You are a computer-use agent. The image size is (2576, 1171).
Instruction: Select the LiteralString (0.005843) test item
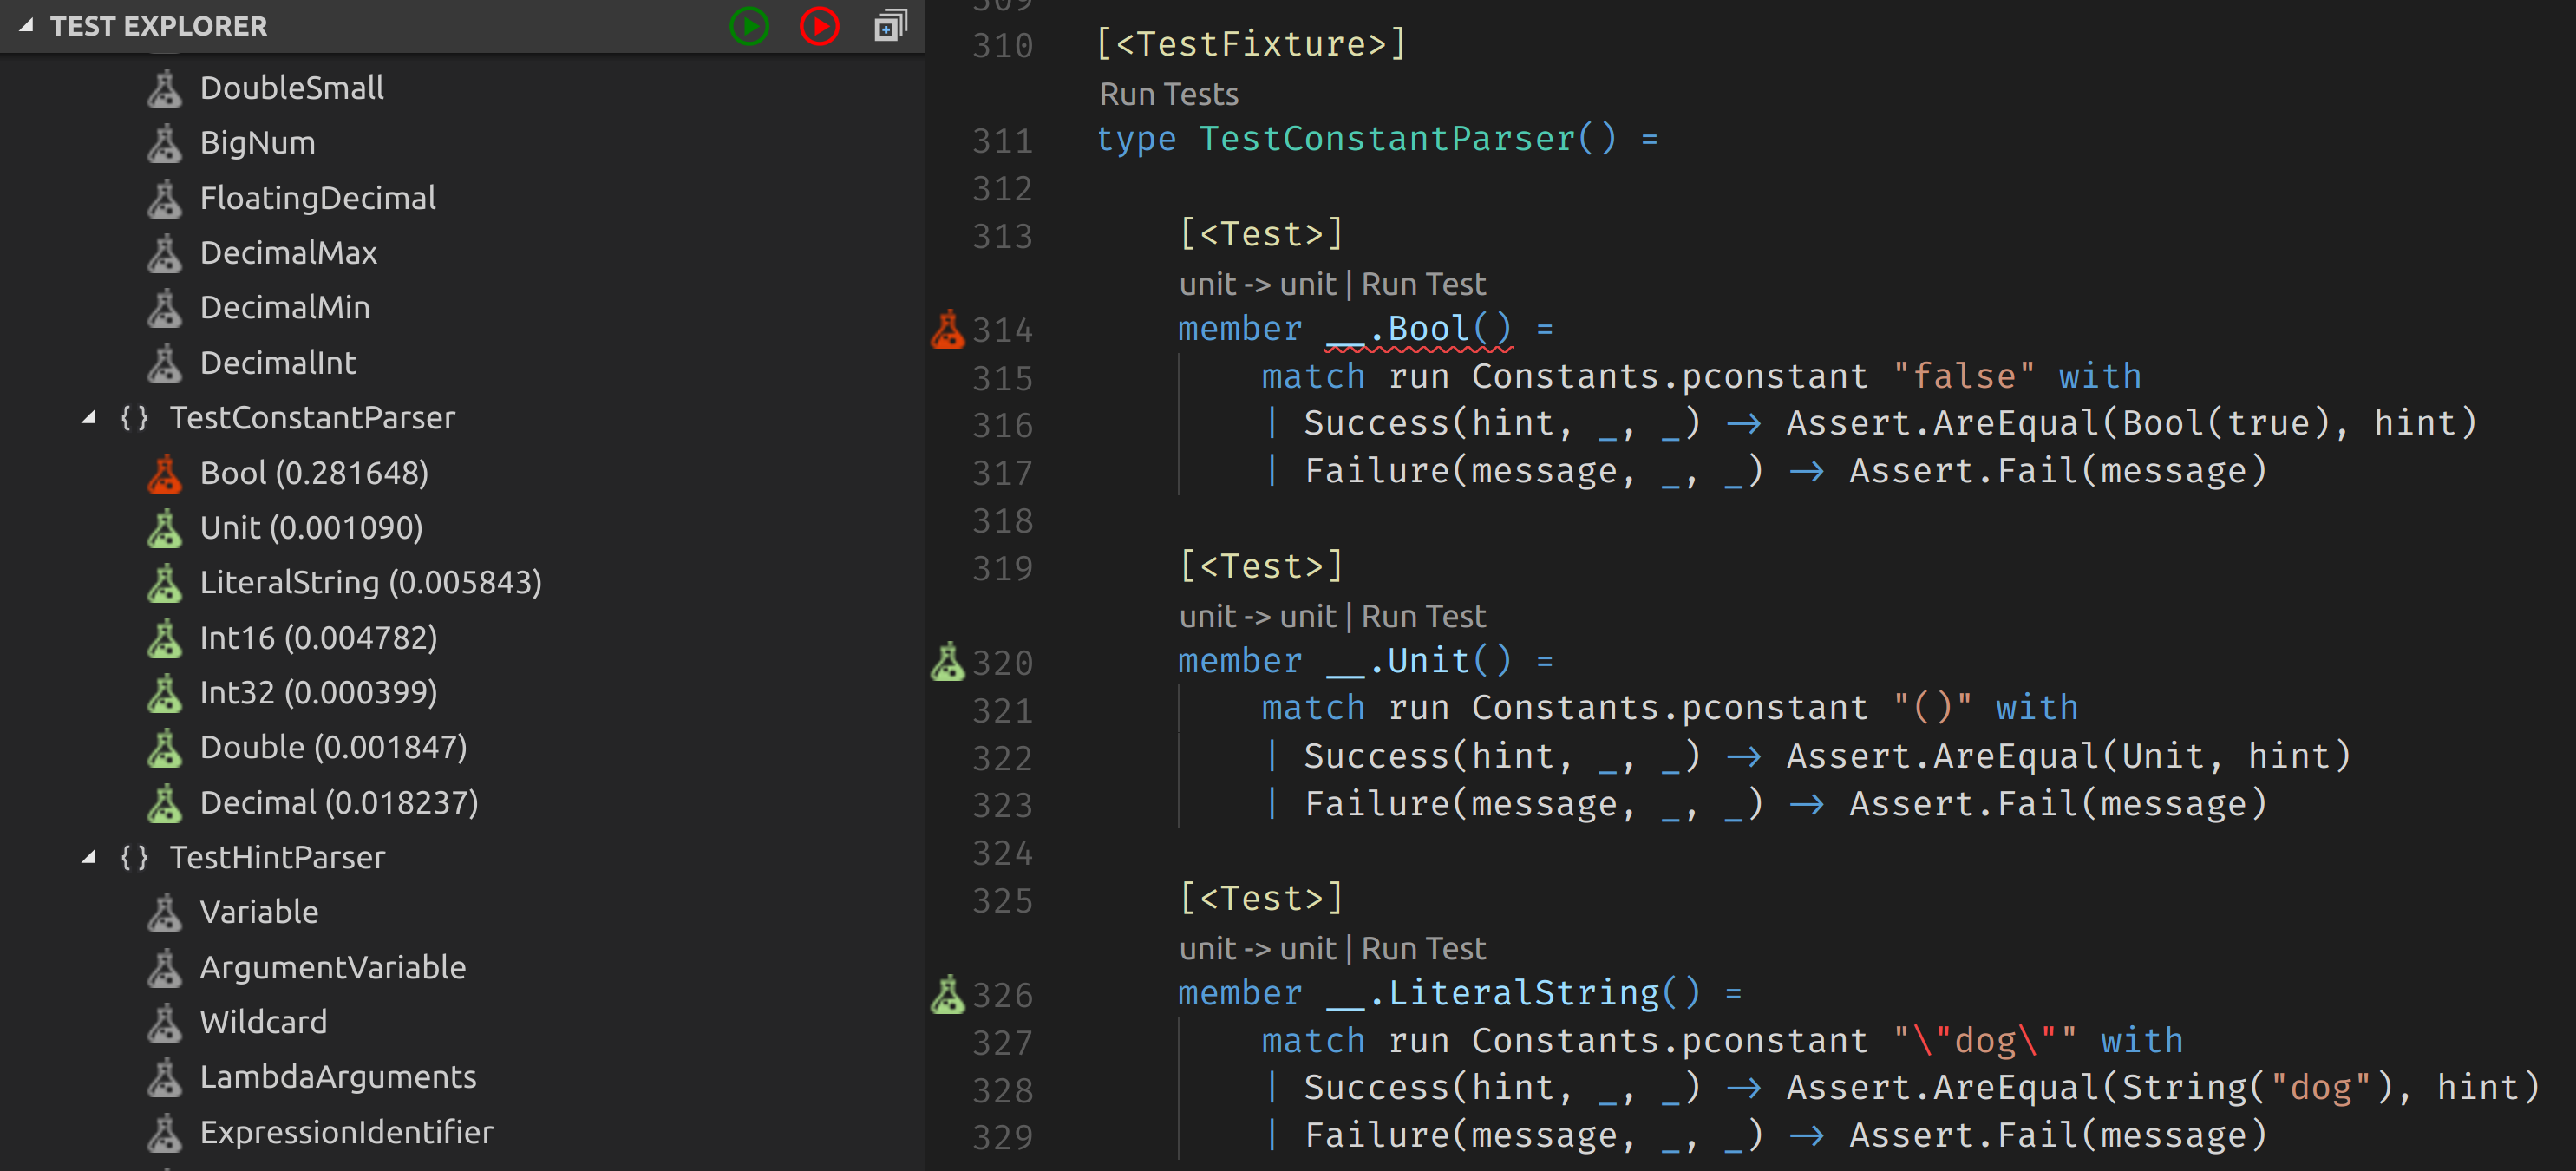(370, 582)
